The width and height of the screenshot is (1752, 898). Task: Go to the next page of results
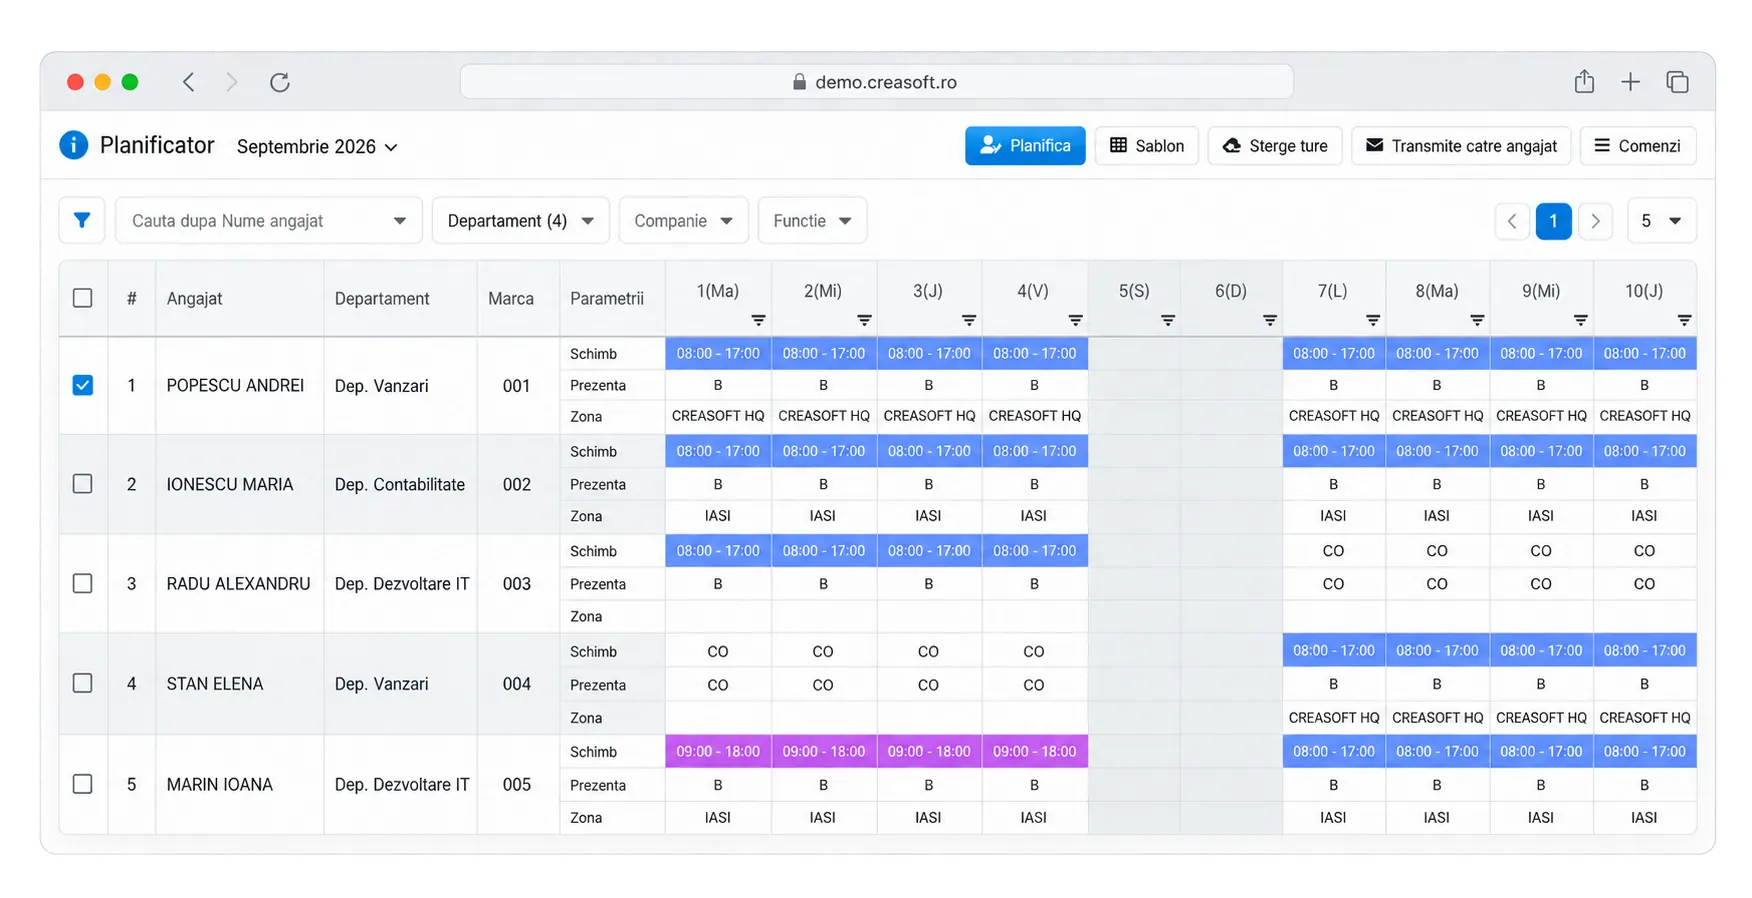[x=1595, y=221]
